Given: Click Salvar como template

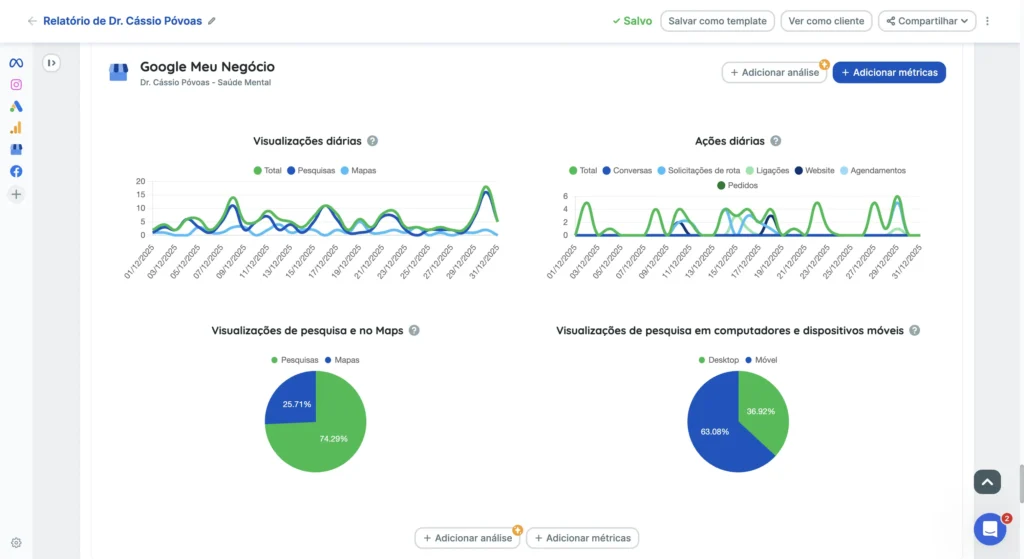Looking at the screenshot, I should click(717, 21).
